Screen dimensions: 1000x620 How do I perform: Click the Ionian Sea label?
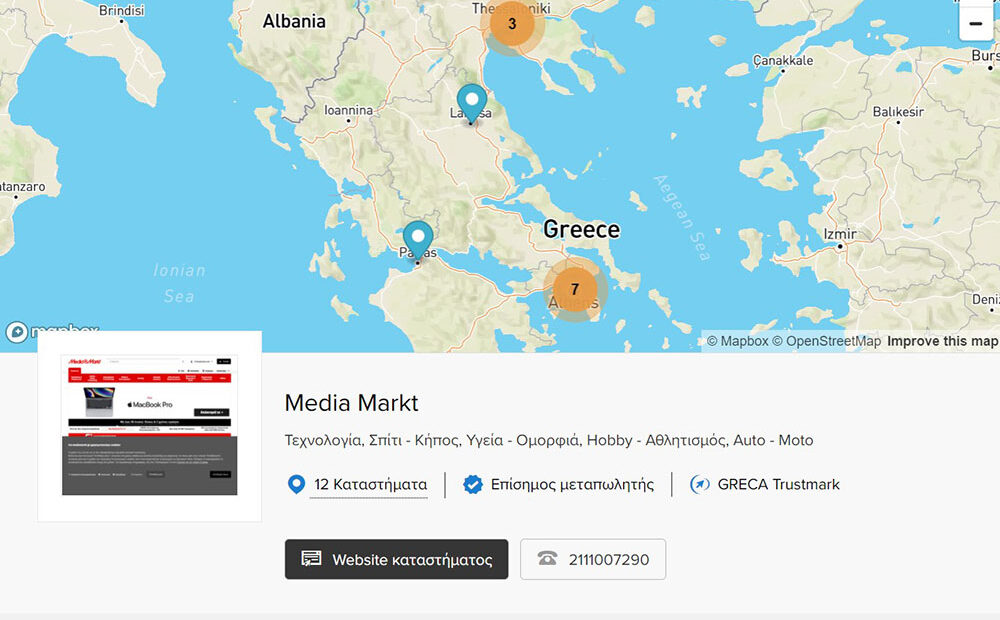tap(179, 283)
